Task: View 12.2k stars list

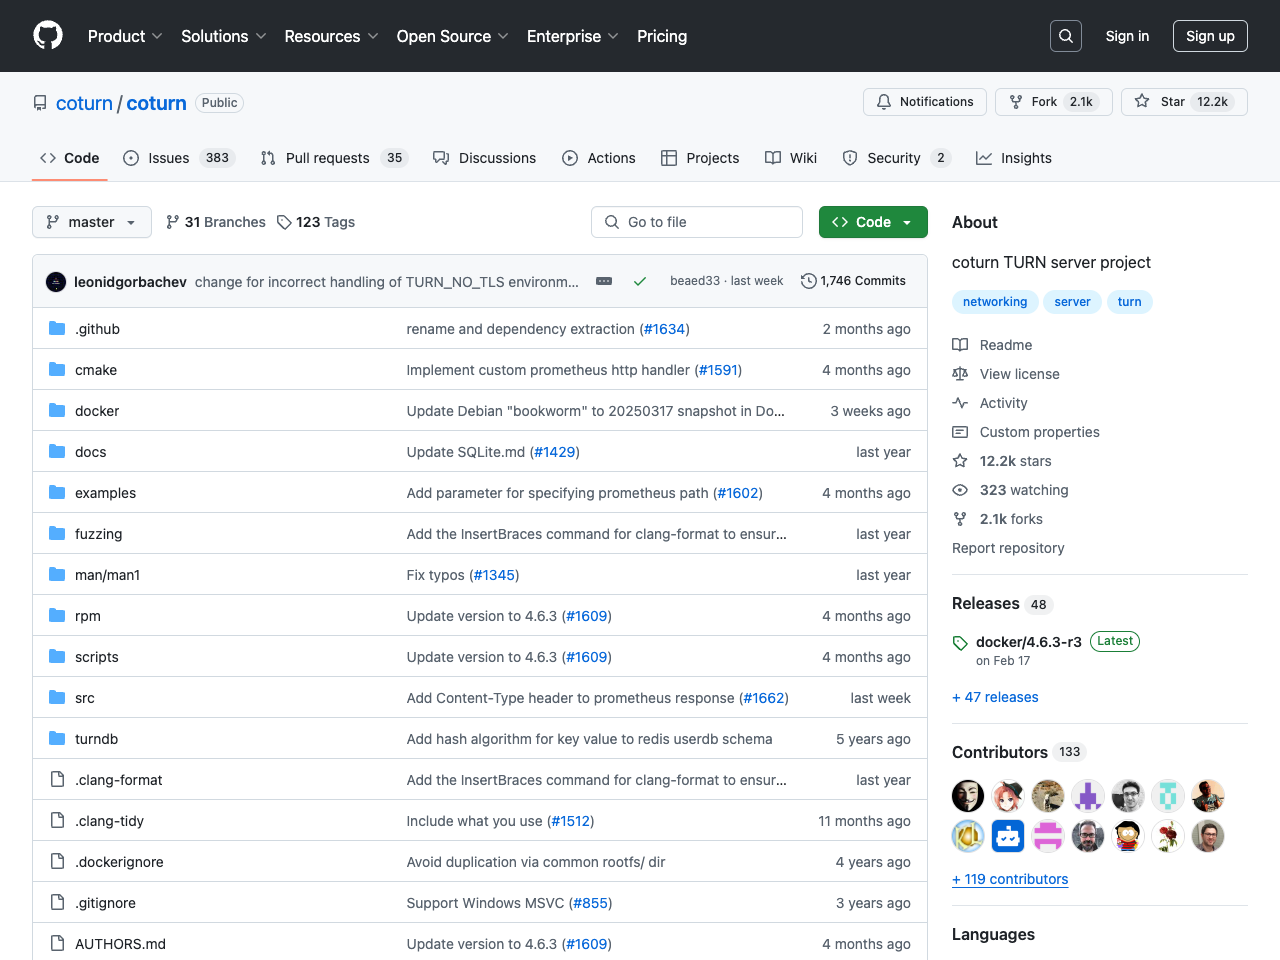Action: coord(1002,461)
